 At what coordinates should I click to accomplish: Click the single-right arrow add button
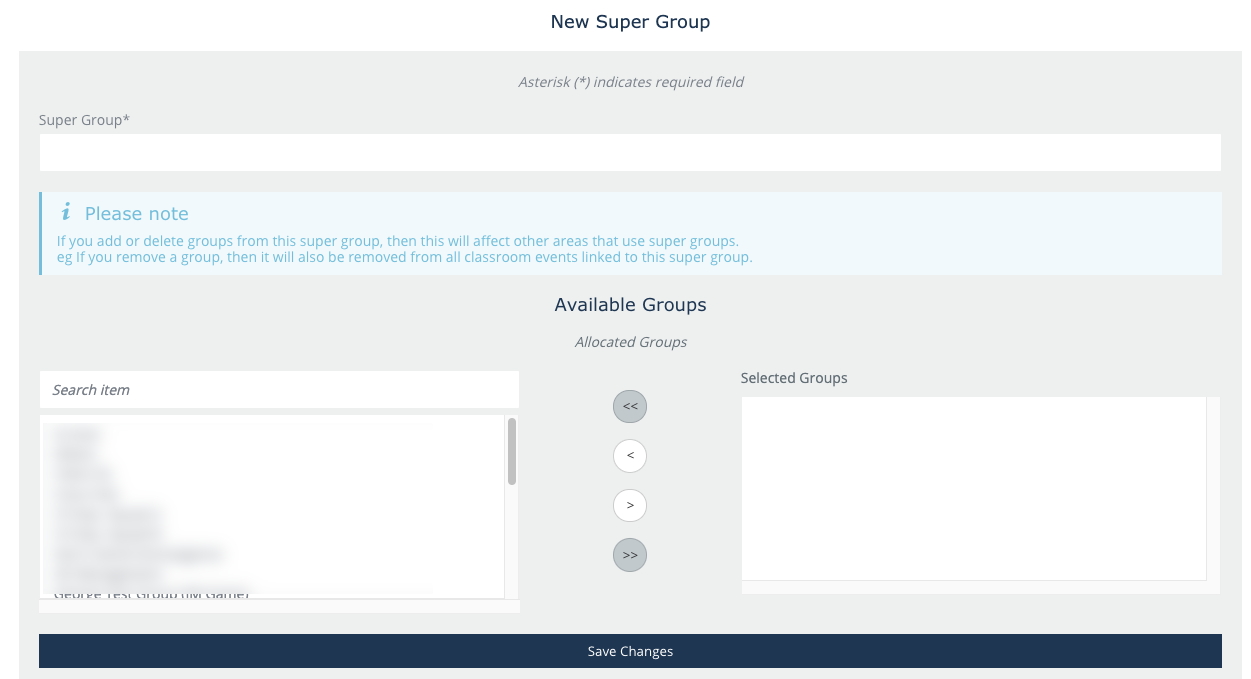[x=630, y=505]
